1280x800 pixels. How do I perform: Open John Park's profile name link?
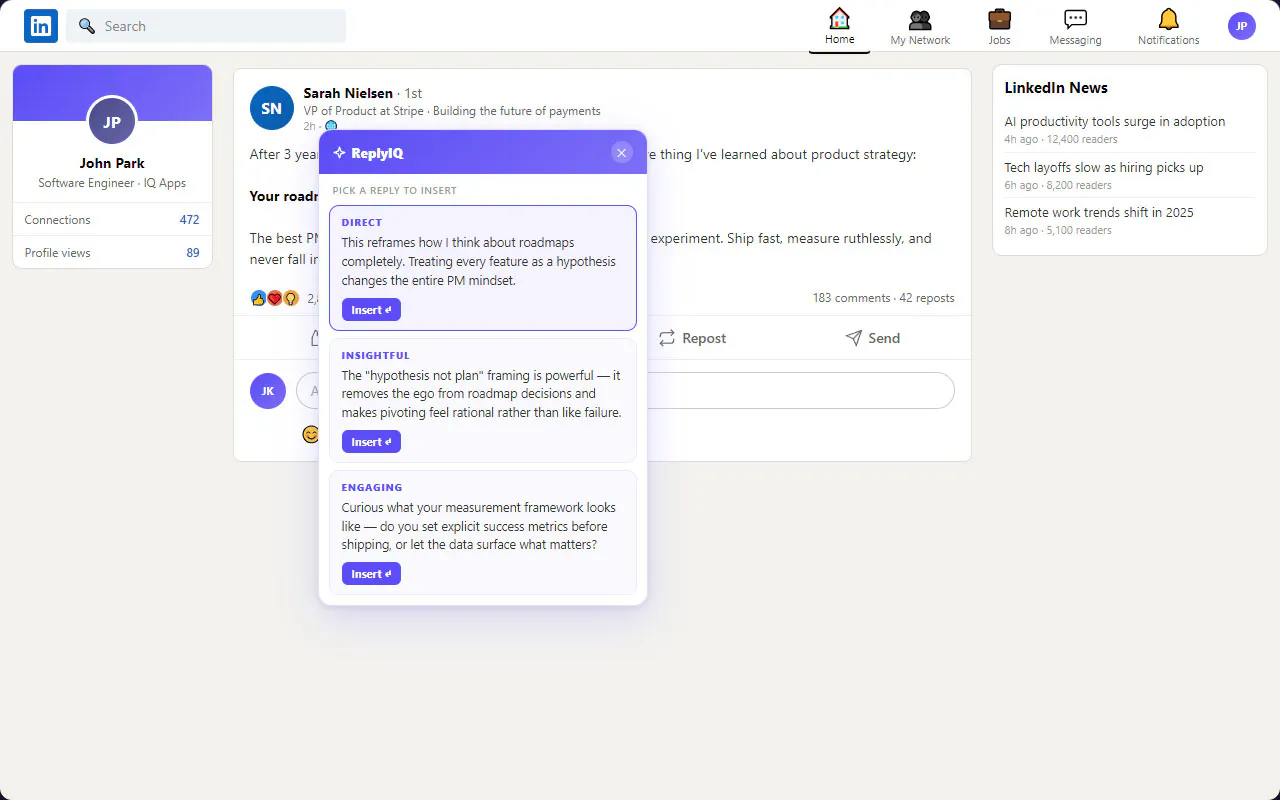pos(112,163)
